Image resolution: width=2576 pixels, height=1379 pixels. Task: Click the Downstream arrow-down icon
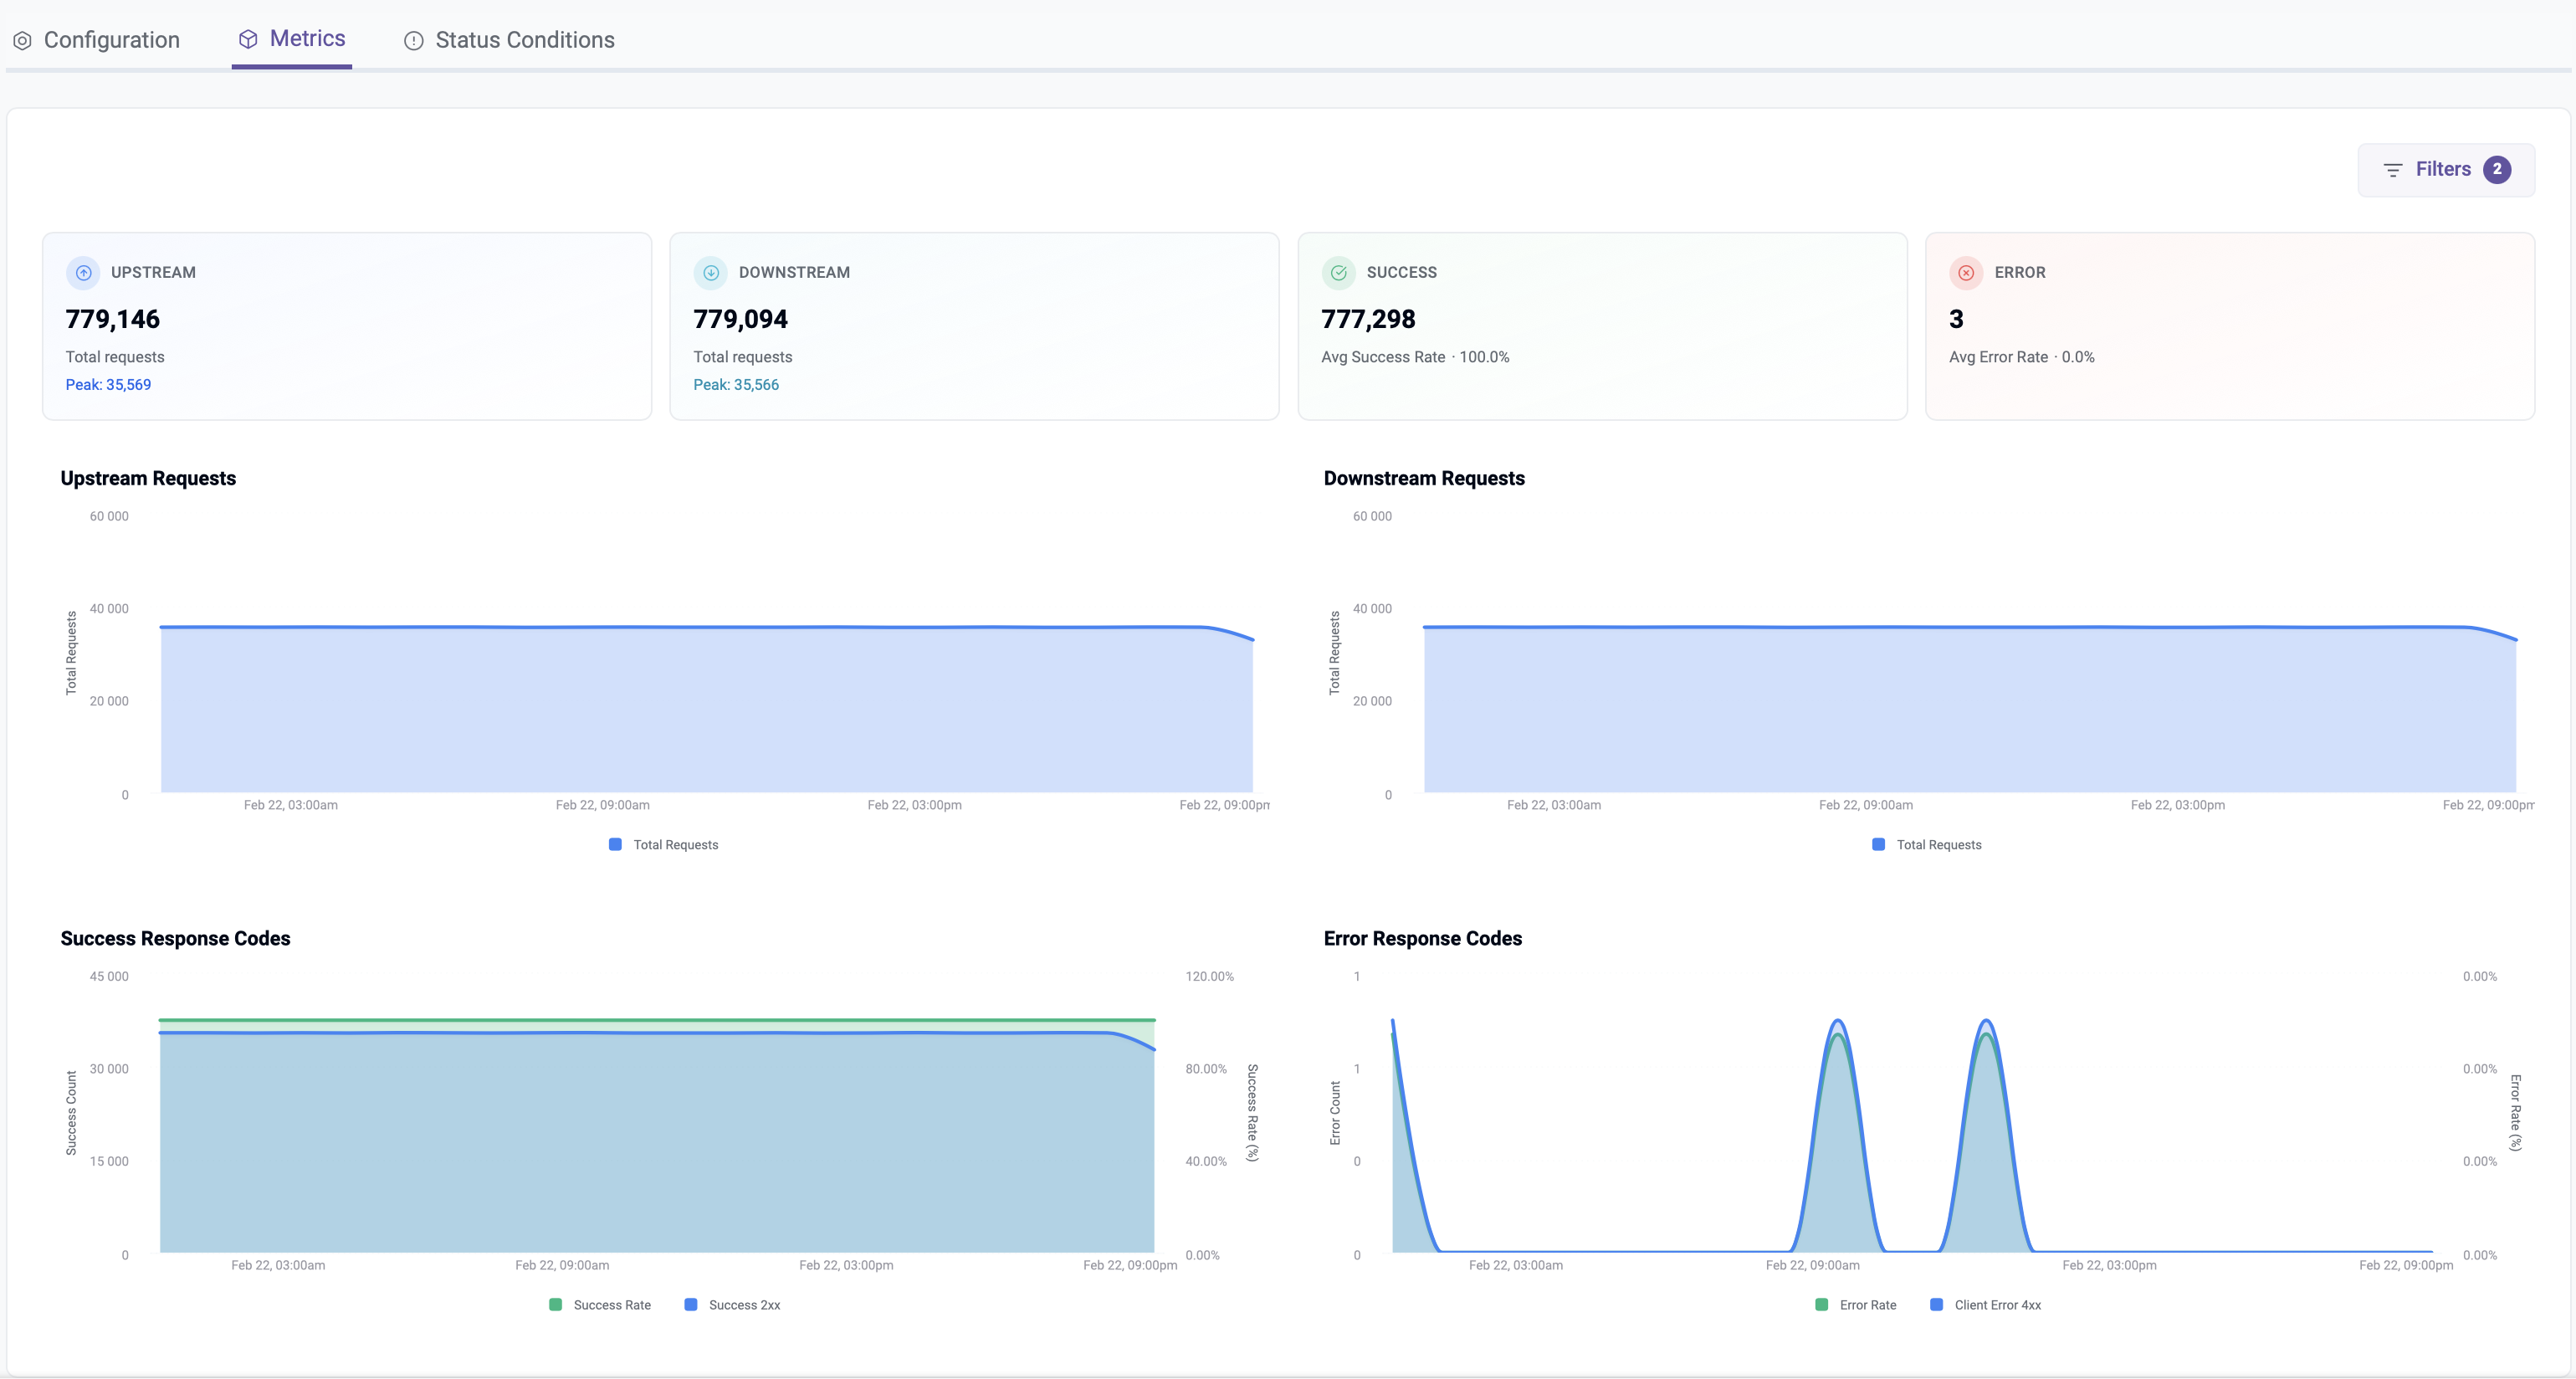(x=711, y=272)
